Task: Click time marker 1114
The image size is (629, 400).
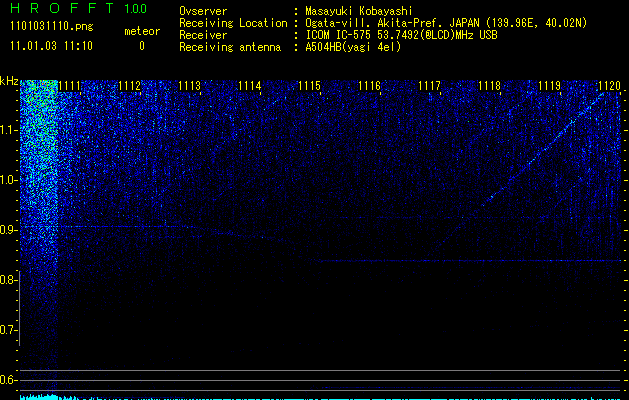Action: click(x=250, y=86)
